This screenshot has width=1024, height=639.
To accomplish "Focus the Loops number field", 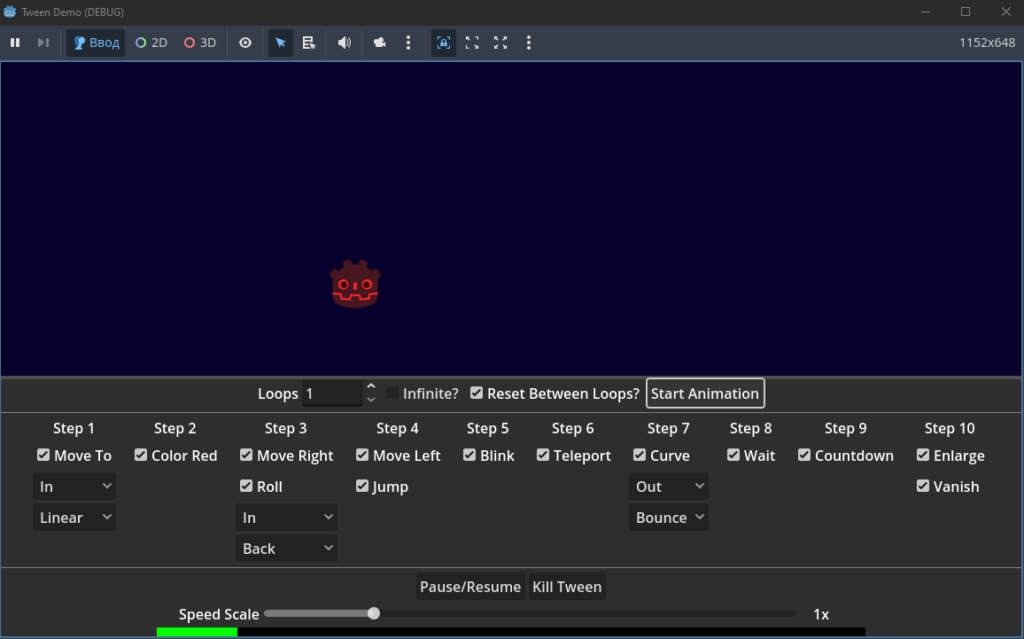I will 332,393.
